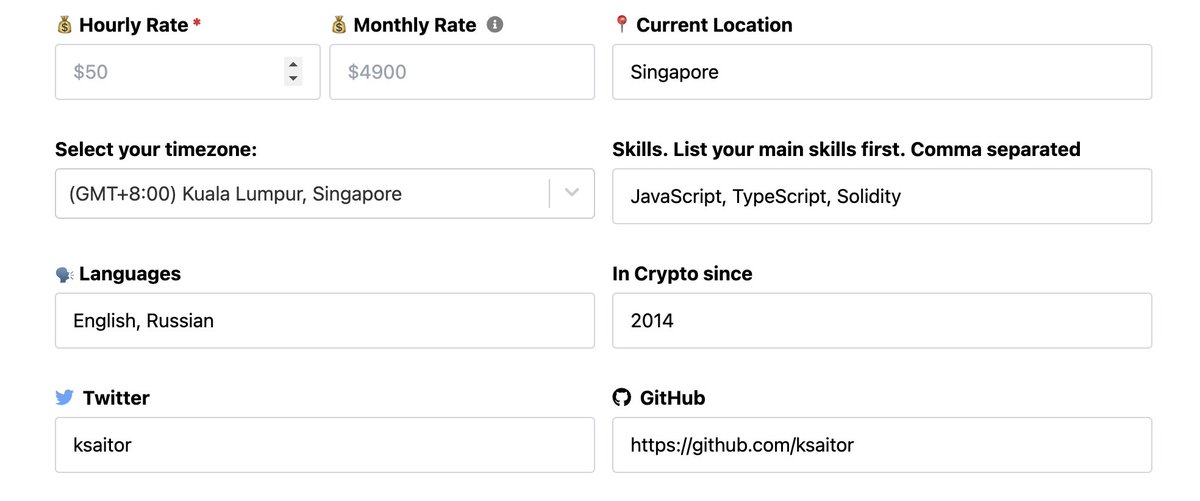Click the GitHub logo icon
The width and height of the screenshot is (1200, 501).
click(x=621, y=398)
